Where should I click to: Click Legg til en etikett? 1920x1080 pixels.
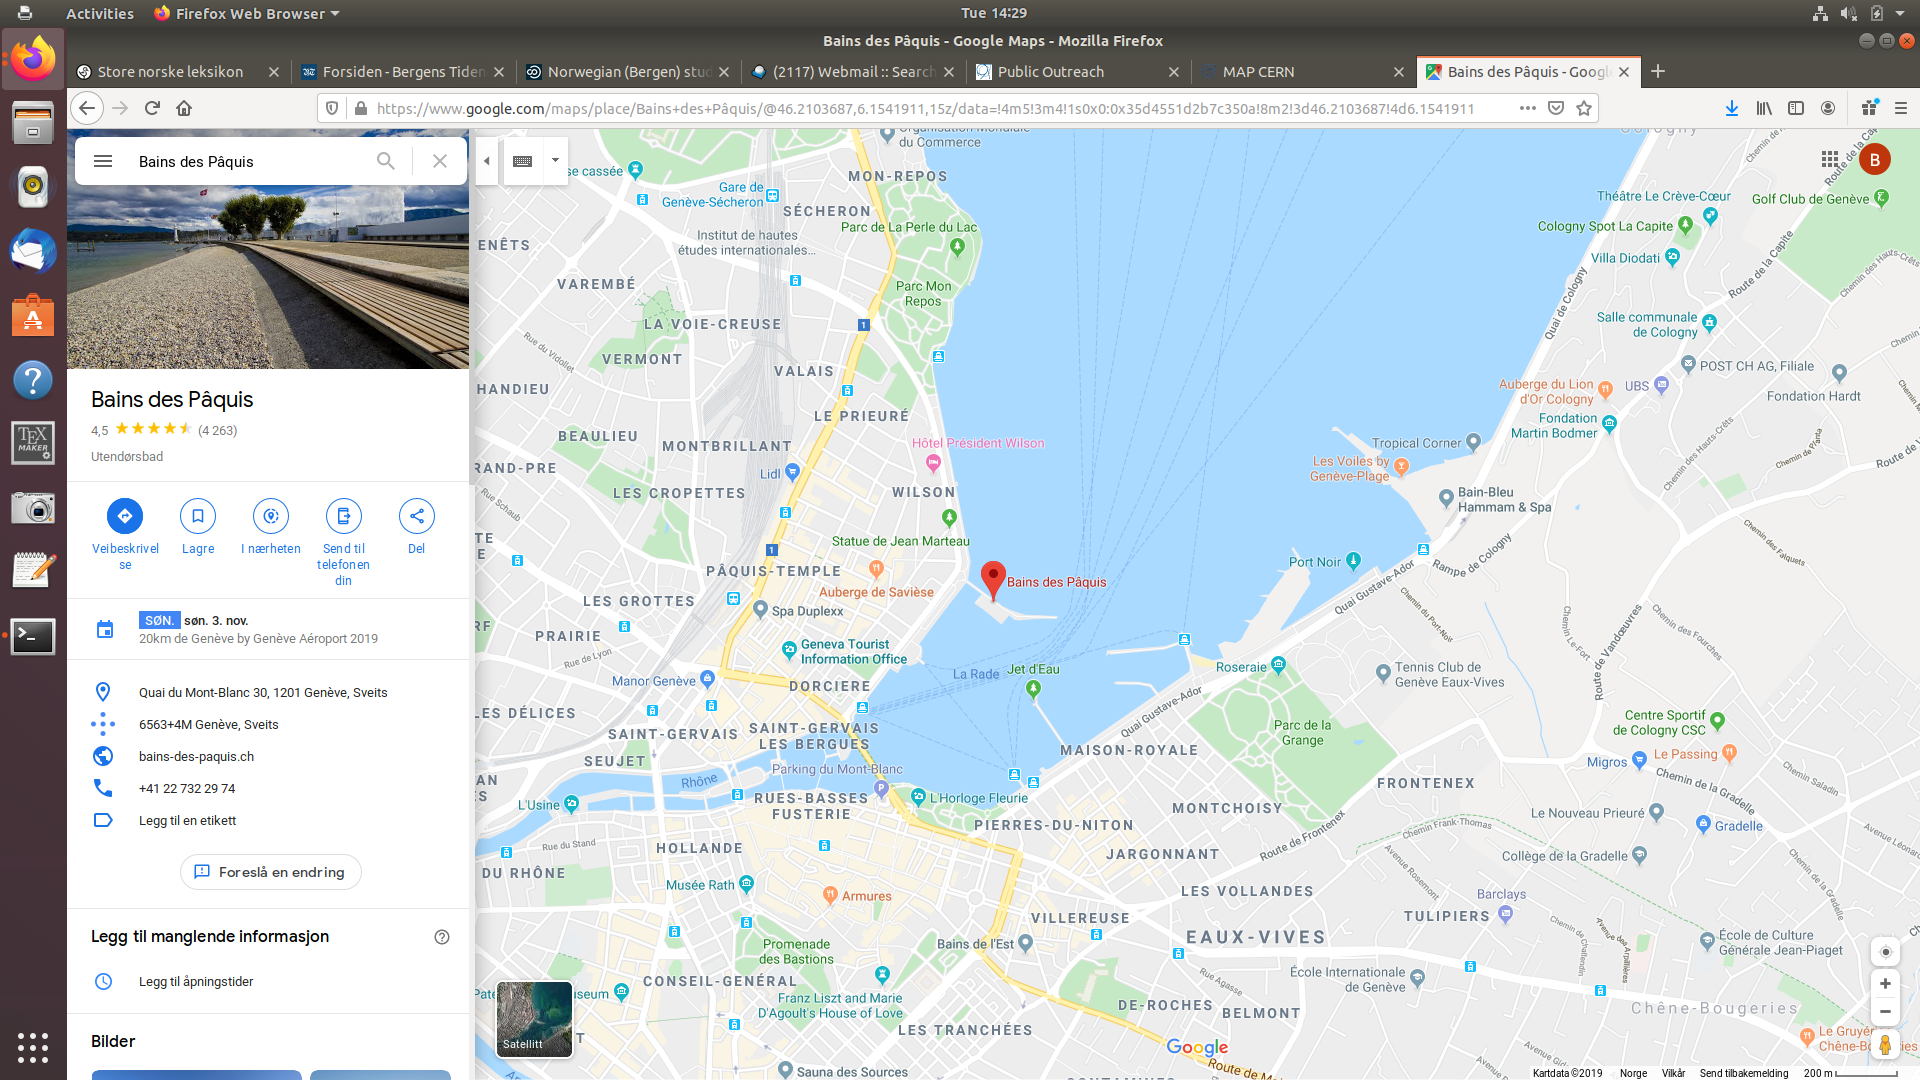[188, 820]
